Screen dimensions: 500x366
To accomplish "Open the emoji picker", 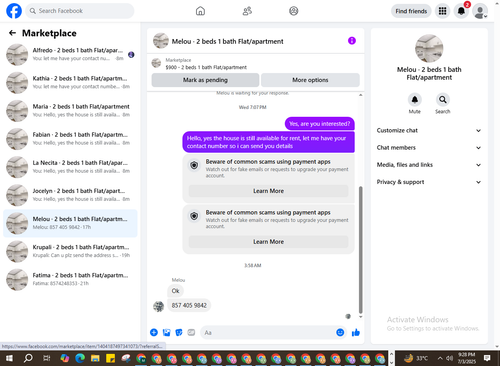I will tap(340, 332).
